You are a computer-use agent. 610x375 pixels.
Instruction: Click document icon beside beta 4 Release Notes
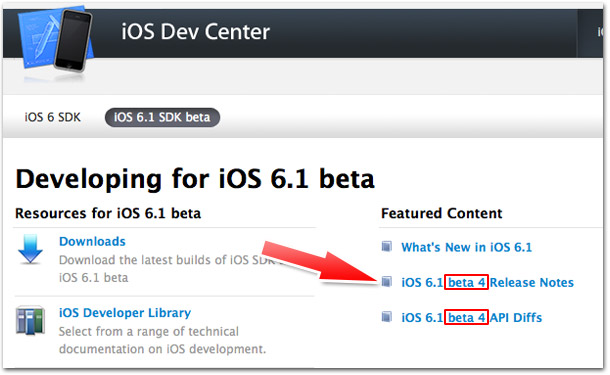[x=386, y=282]
